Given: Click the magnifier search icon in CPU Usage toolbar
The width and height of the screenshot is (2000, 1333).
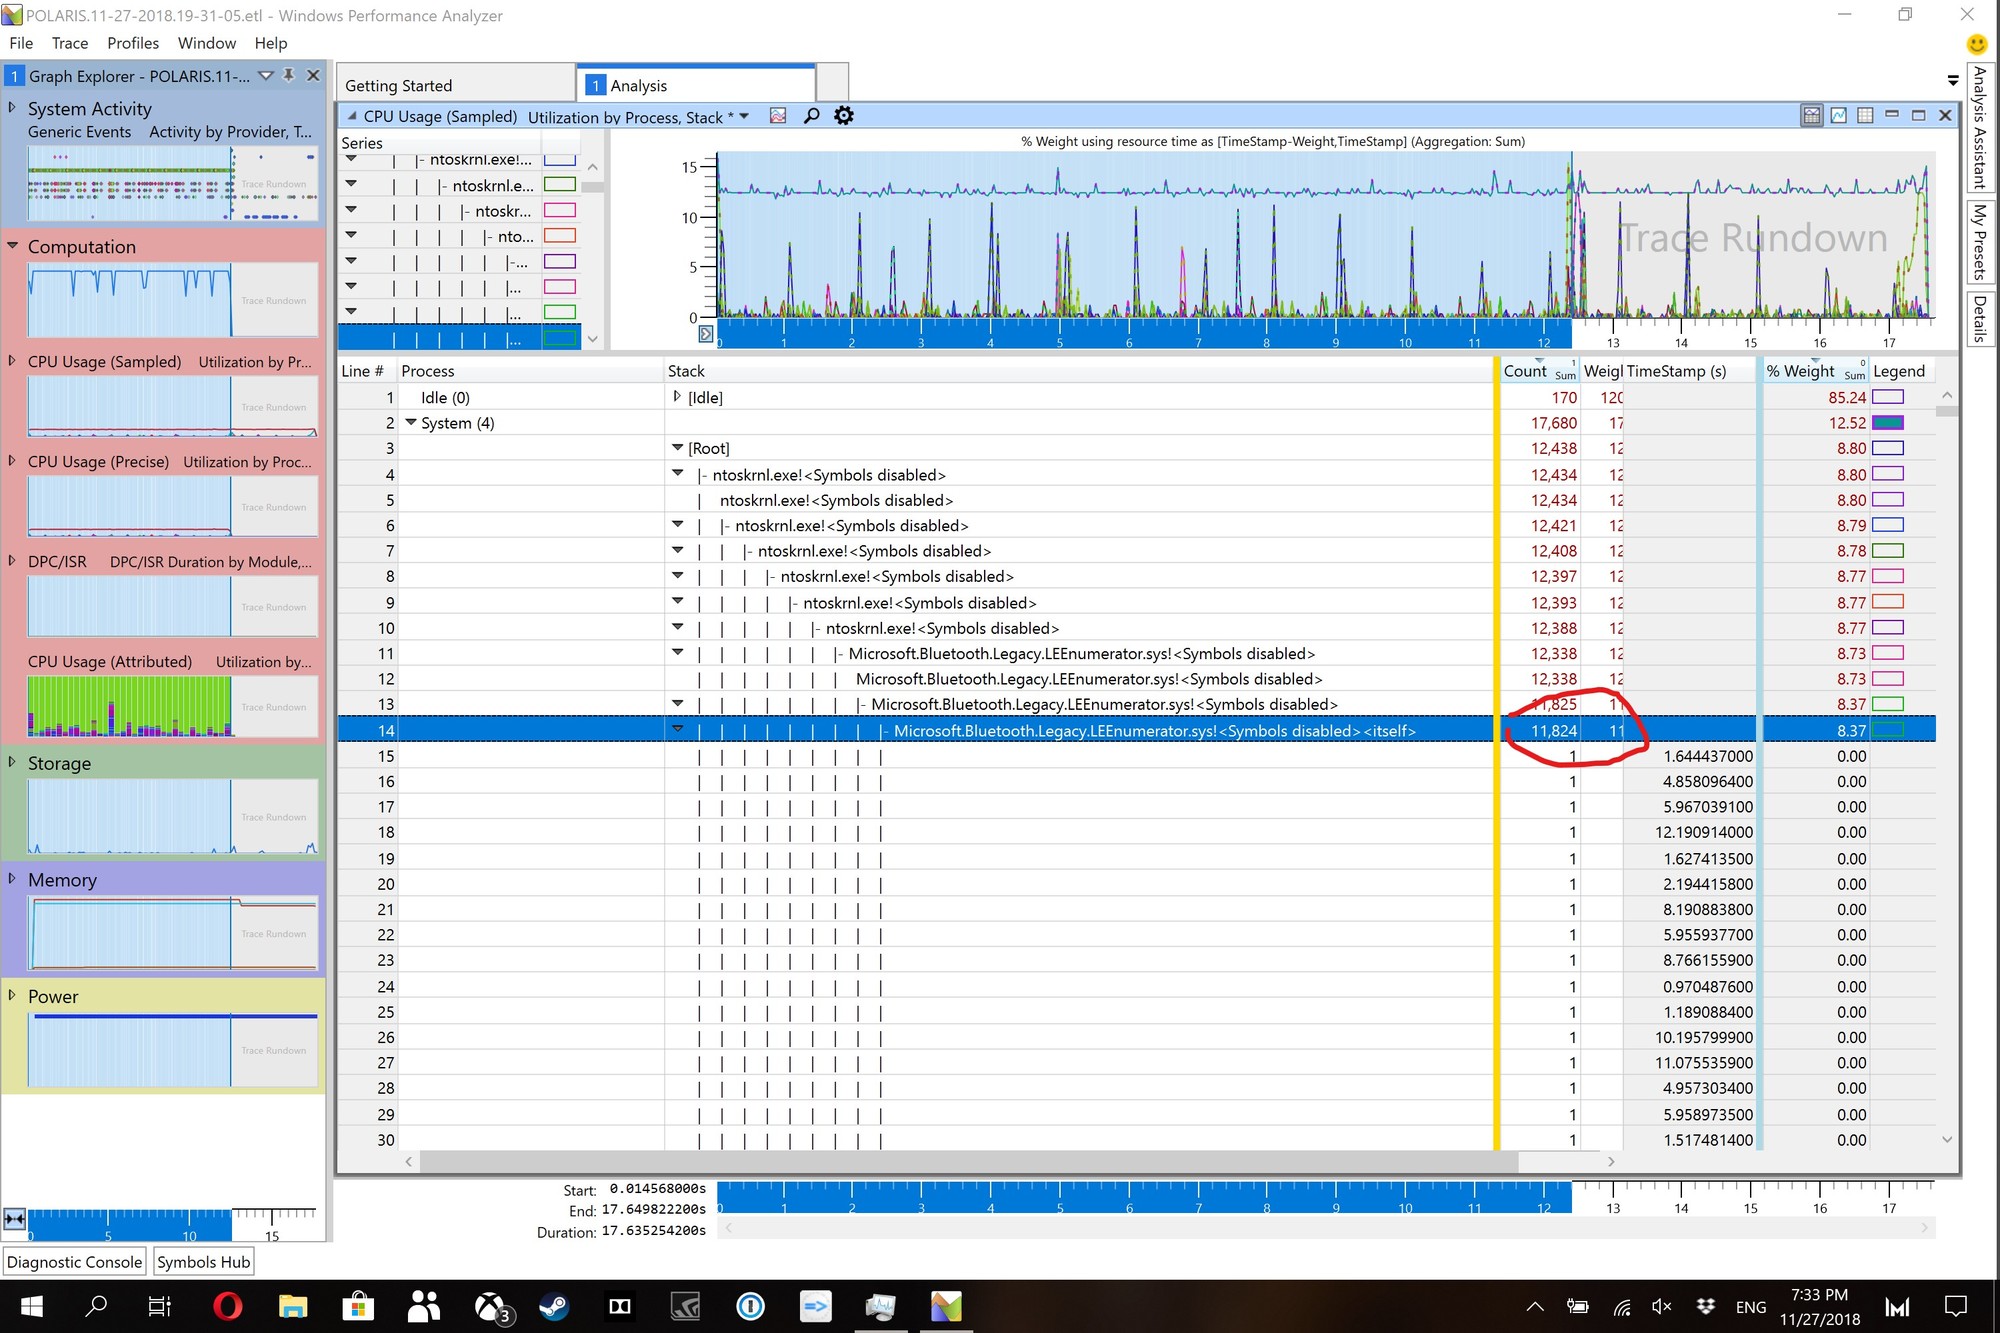Looking at the screenshot, I should point(811,116).
